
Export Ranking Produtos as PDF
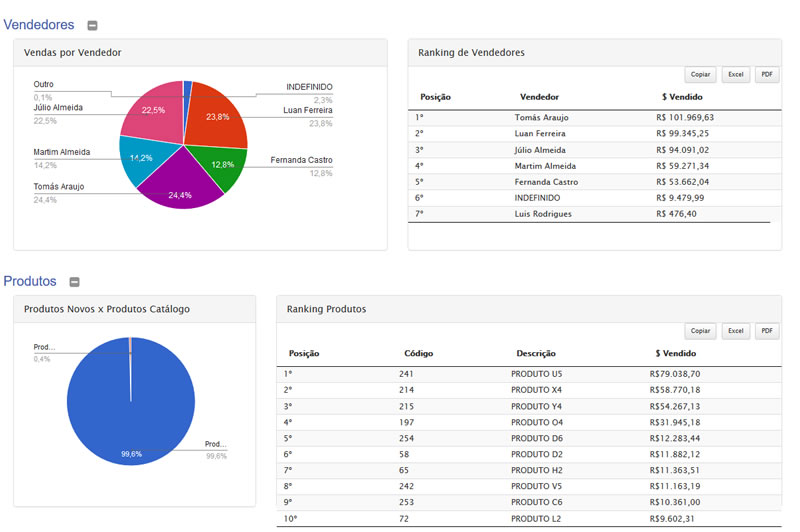(x=767, y=331)
